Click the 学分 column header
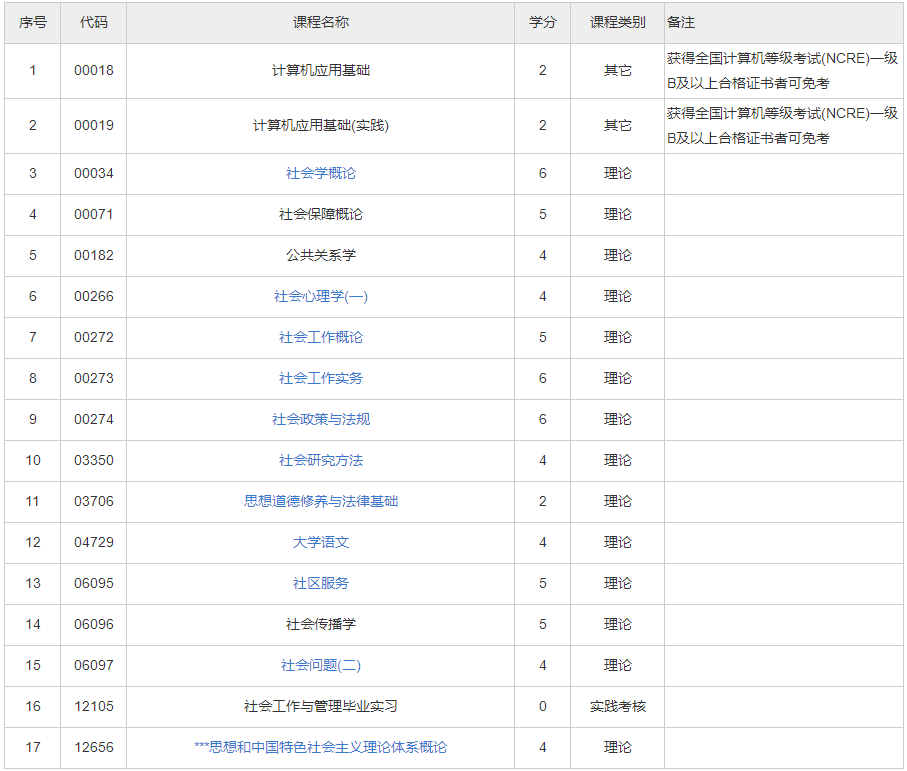 (542, 22)
